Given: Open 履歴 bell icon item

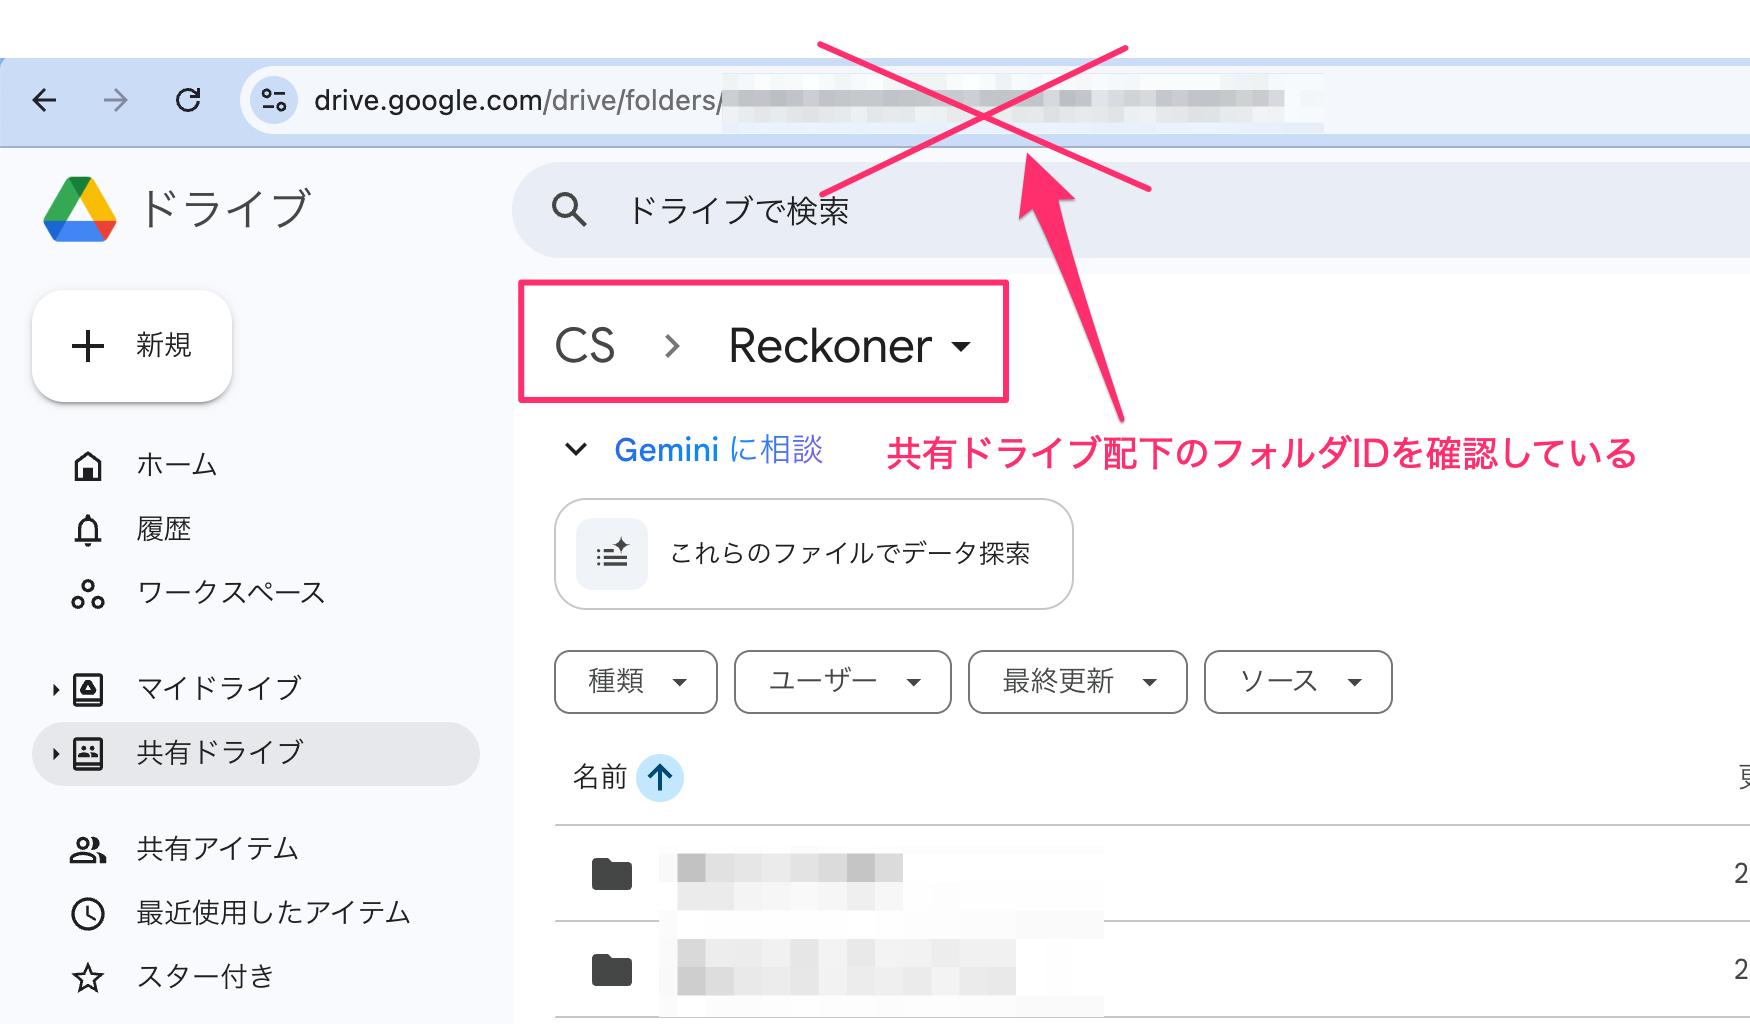Looking at the screenshot, I should (x=88, y=529).
